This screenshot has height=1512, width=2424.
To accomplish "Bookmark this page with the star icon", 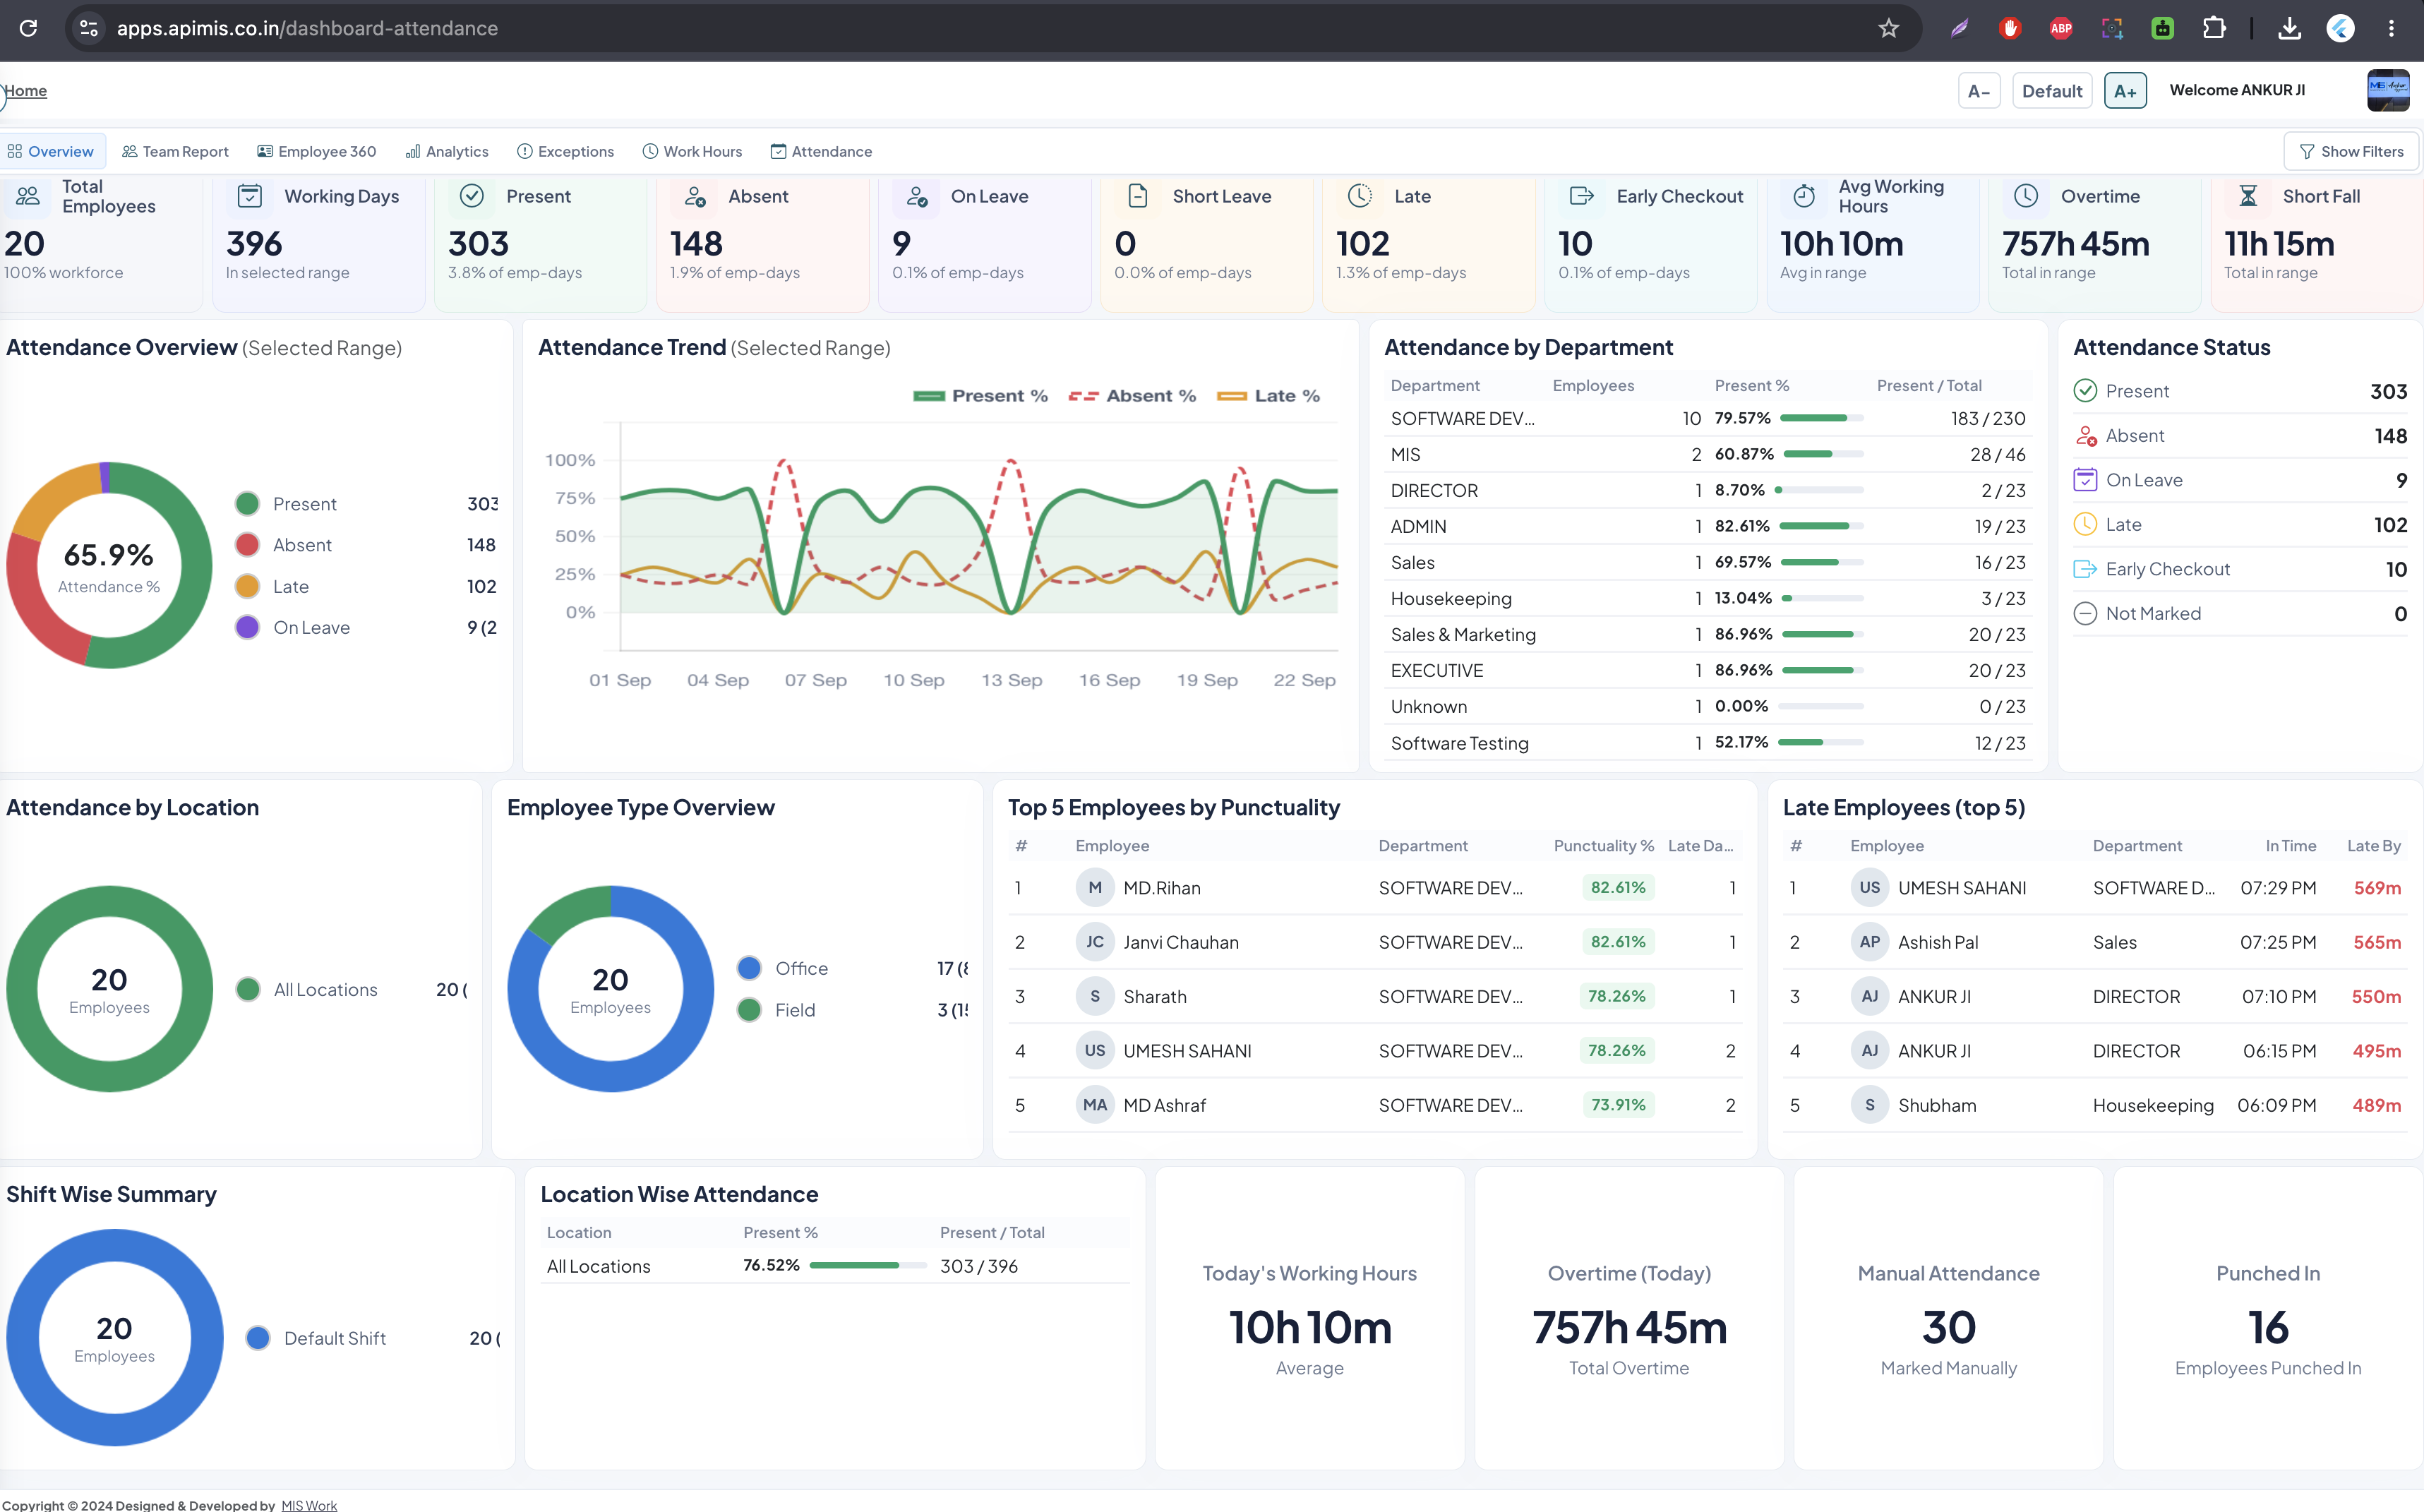I will click(1888, 28).
